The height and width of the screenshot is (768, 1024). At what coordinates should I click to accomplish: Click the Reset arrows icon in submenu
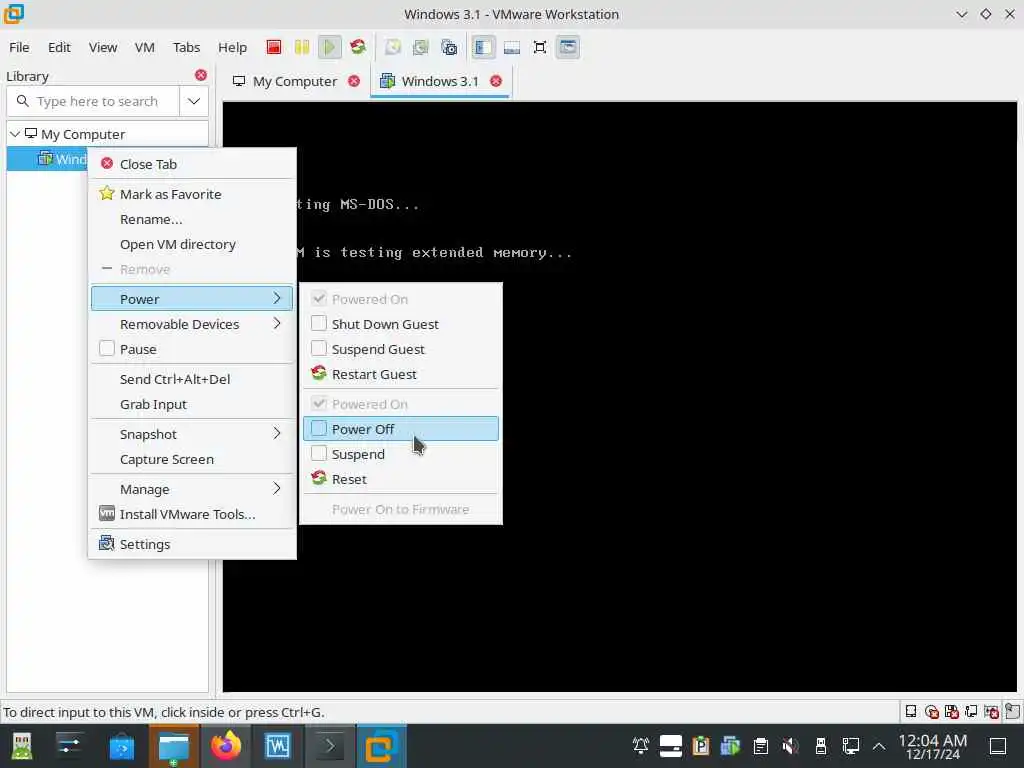pyautogui.click(x=319, y=478)
